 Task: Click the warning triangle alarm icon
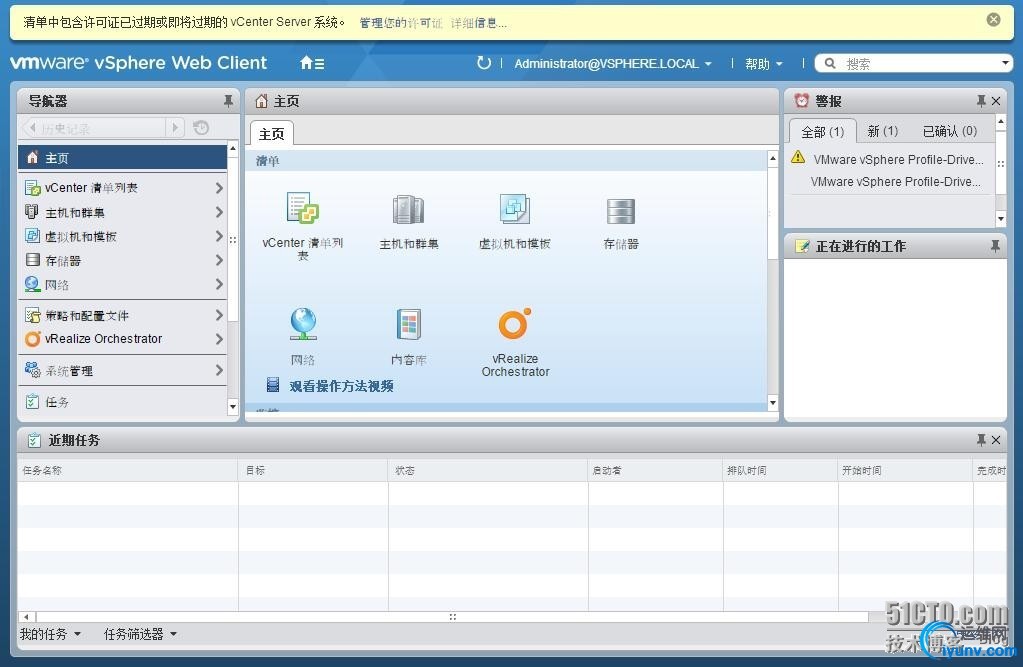pyautogui.click(x=798, y=157)
